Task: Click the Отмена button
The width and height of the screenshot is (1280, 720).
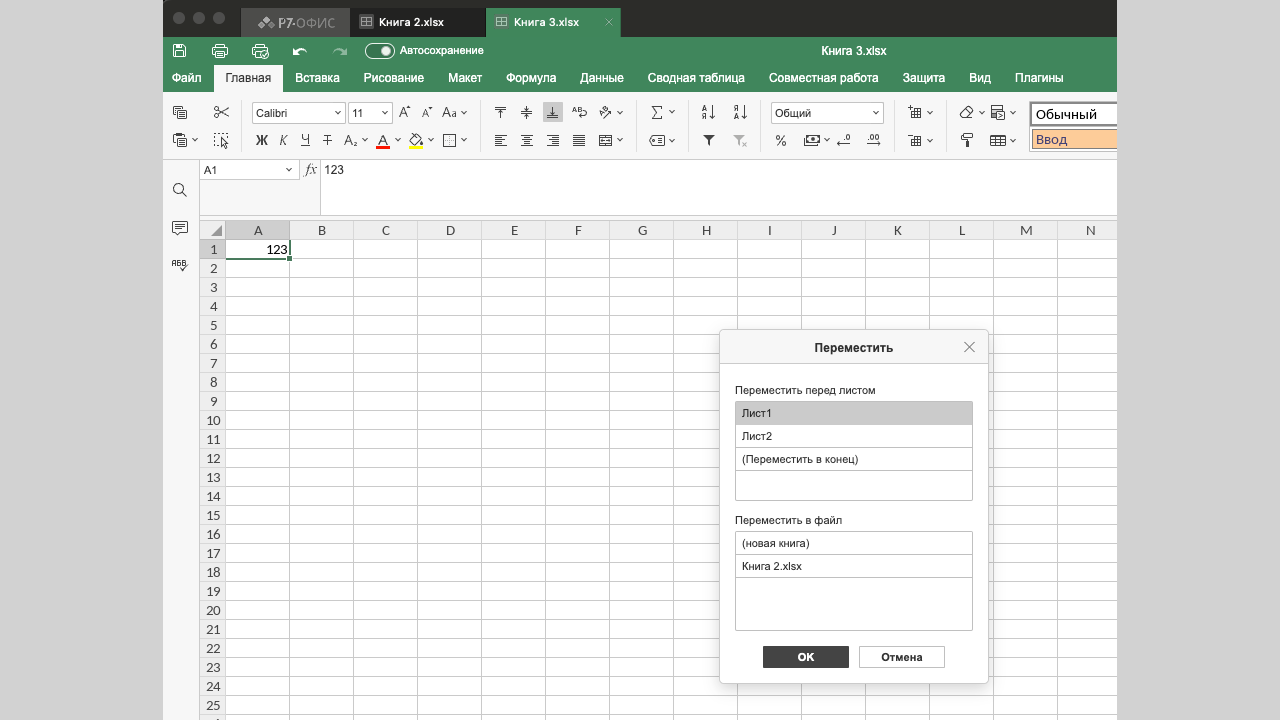Action: coord(902,657)
